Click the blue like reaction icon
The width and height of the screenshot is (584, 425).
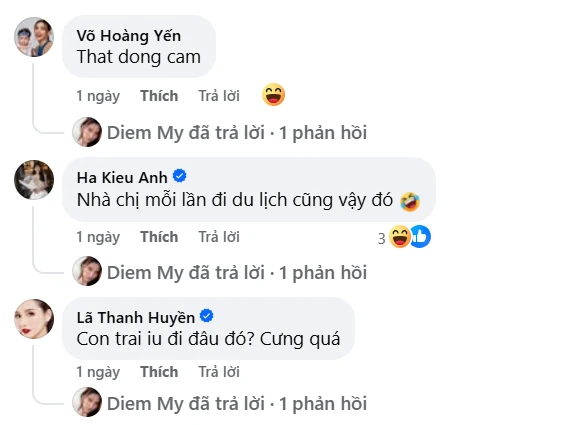coord(420,237)
